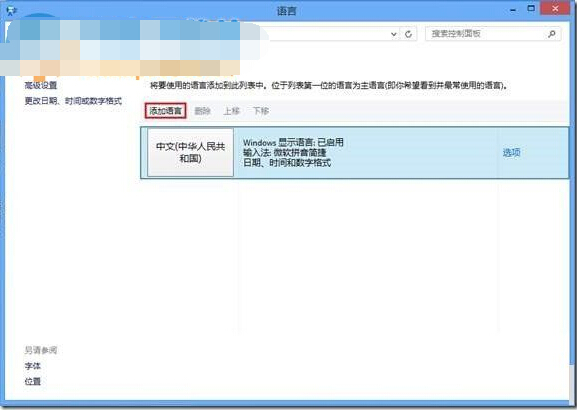The width and height of the screenshot is (577, 410).
Task: Maximize the 语言 window
Action: (x=531, y=8)
